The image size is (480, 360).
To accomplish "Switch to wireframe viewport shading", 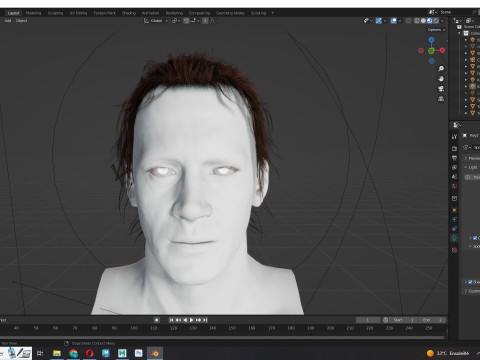I will (x=417, y=21).
